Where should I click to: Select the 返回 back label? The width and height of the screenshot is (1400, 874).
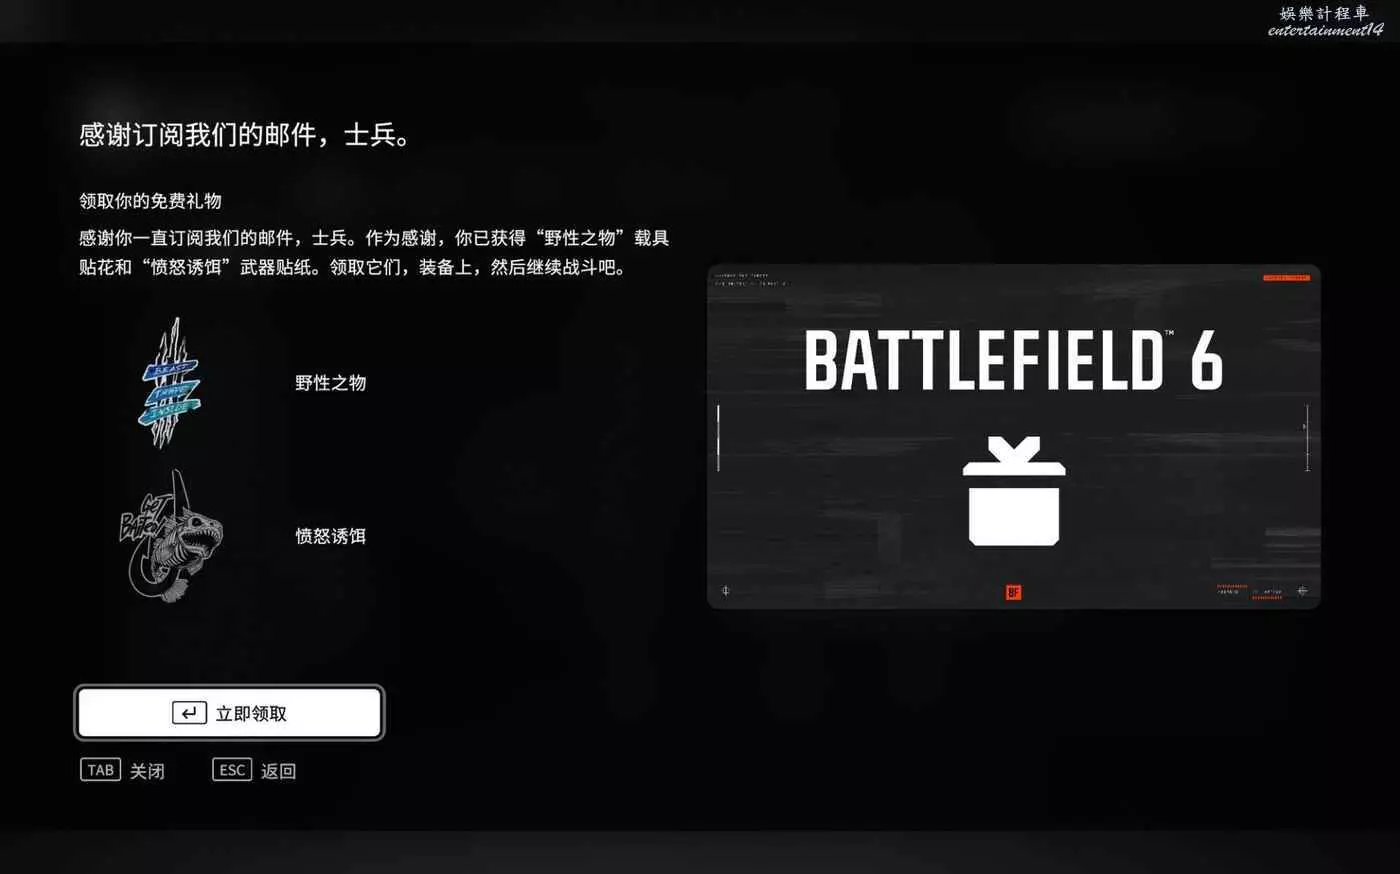tap(278, 771)
